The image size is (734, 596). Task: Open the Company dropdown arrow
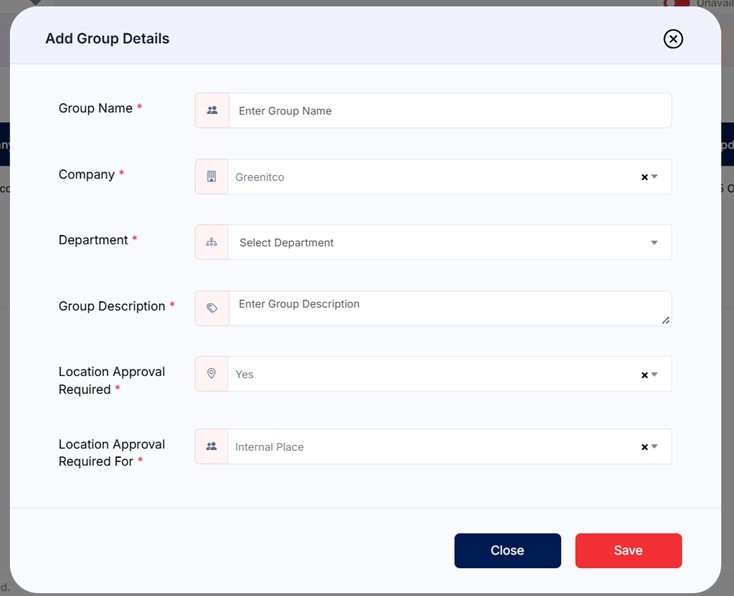point(654,177)
